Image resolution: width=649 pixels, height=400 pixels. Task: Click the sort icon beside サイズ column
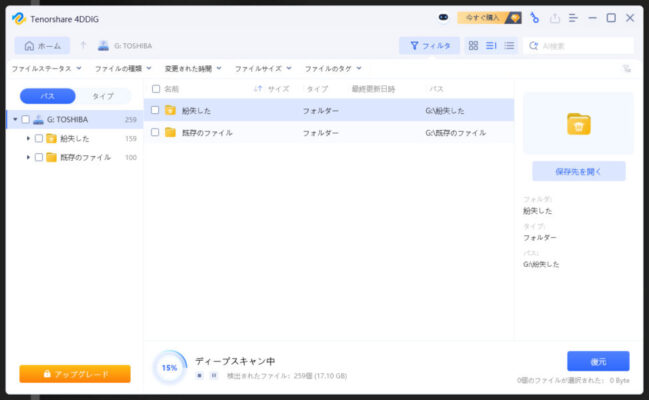tap(258, 89)
